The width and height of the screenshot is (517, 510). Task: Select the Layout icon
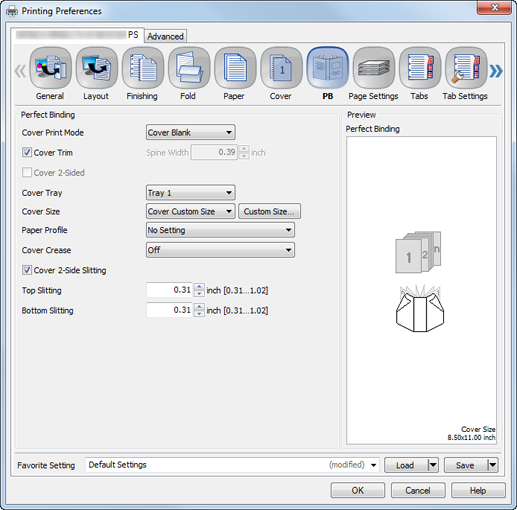[97, 68]
